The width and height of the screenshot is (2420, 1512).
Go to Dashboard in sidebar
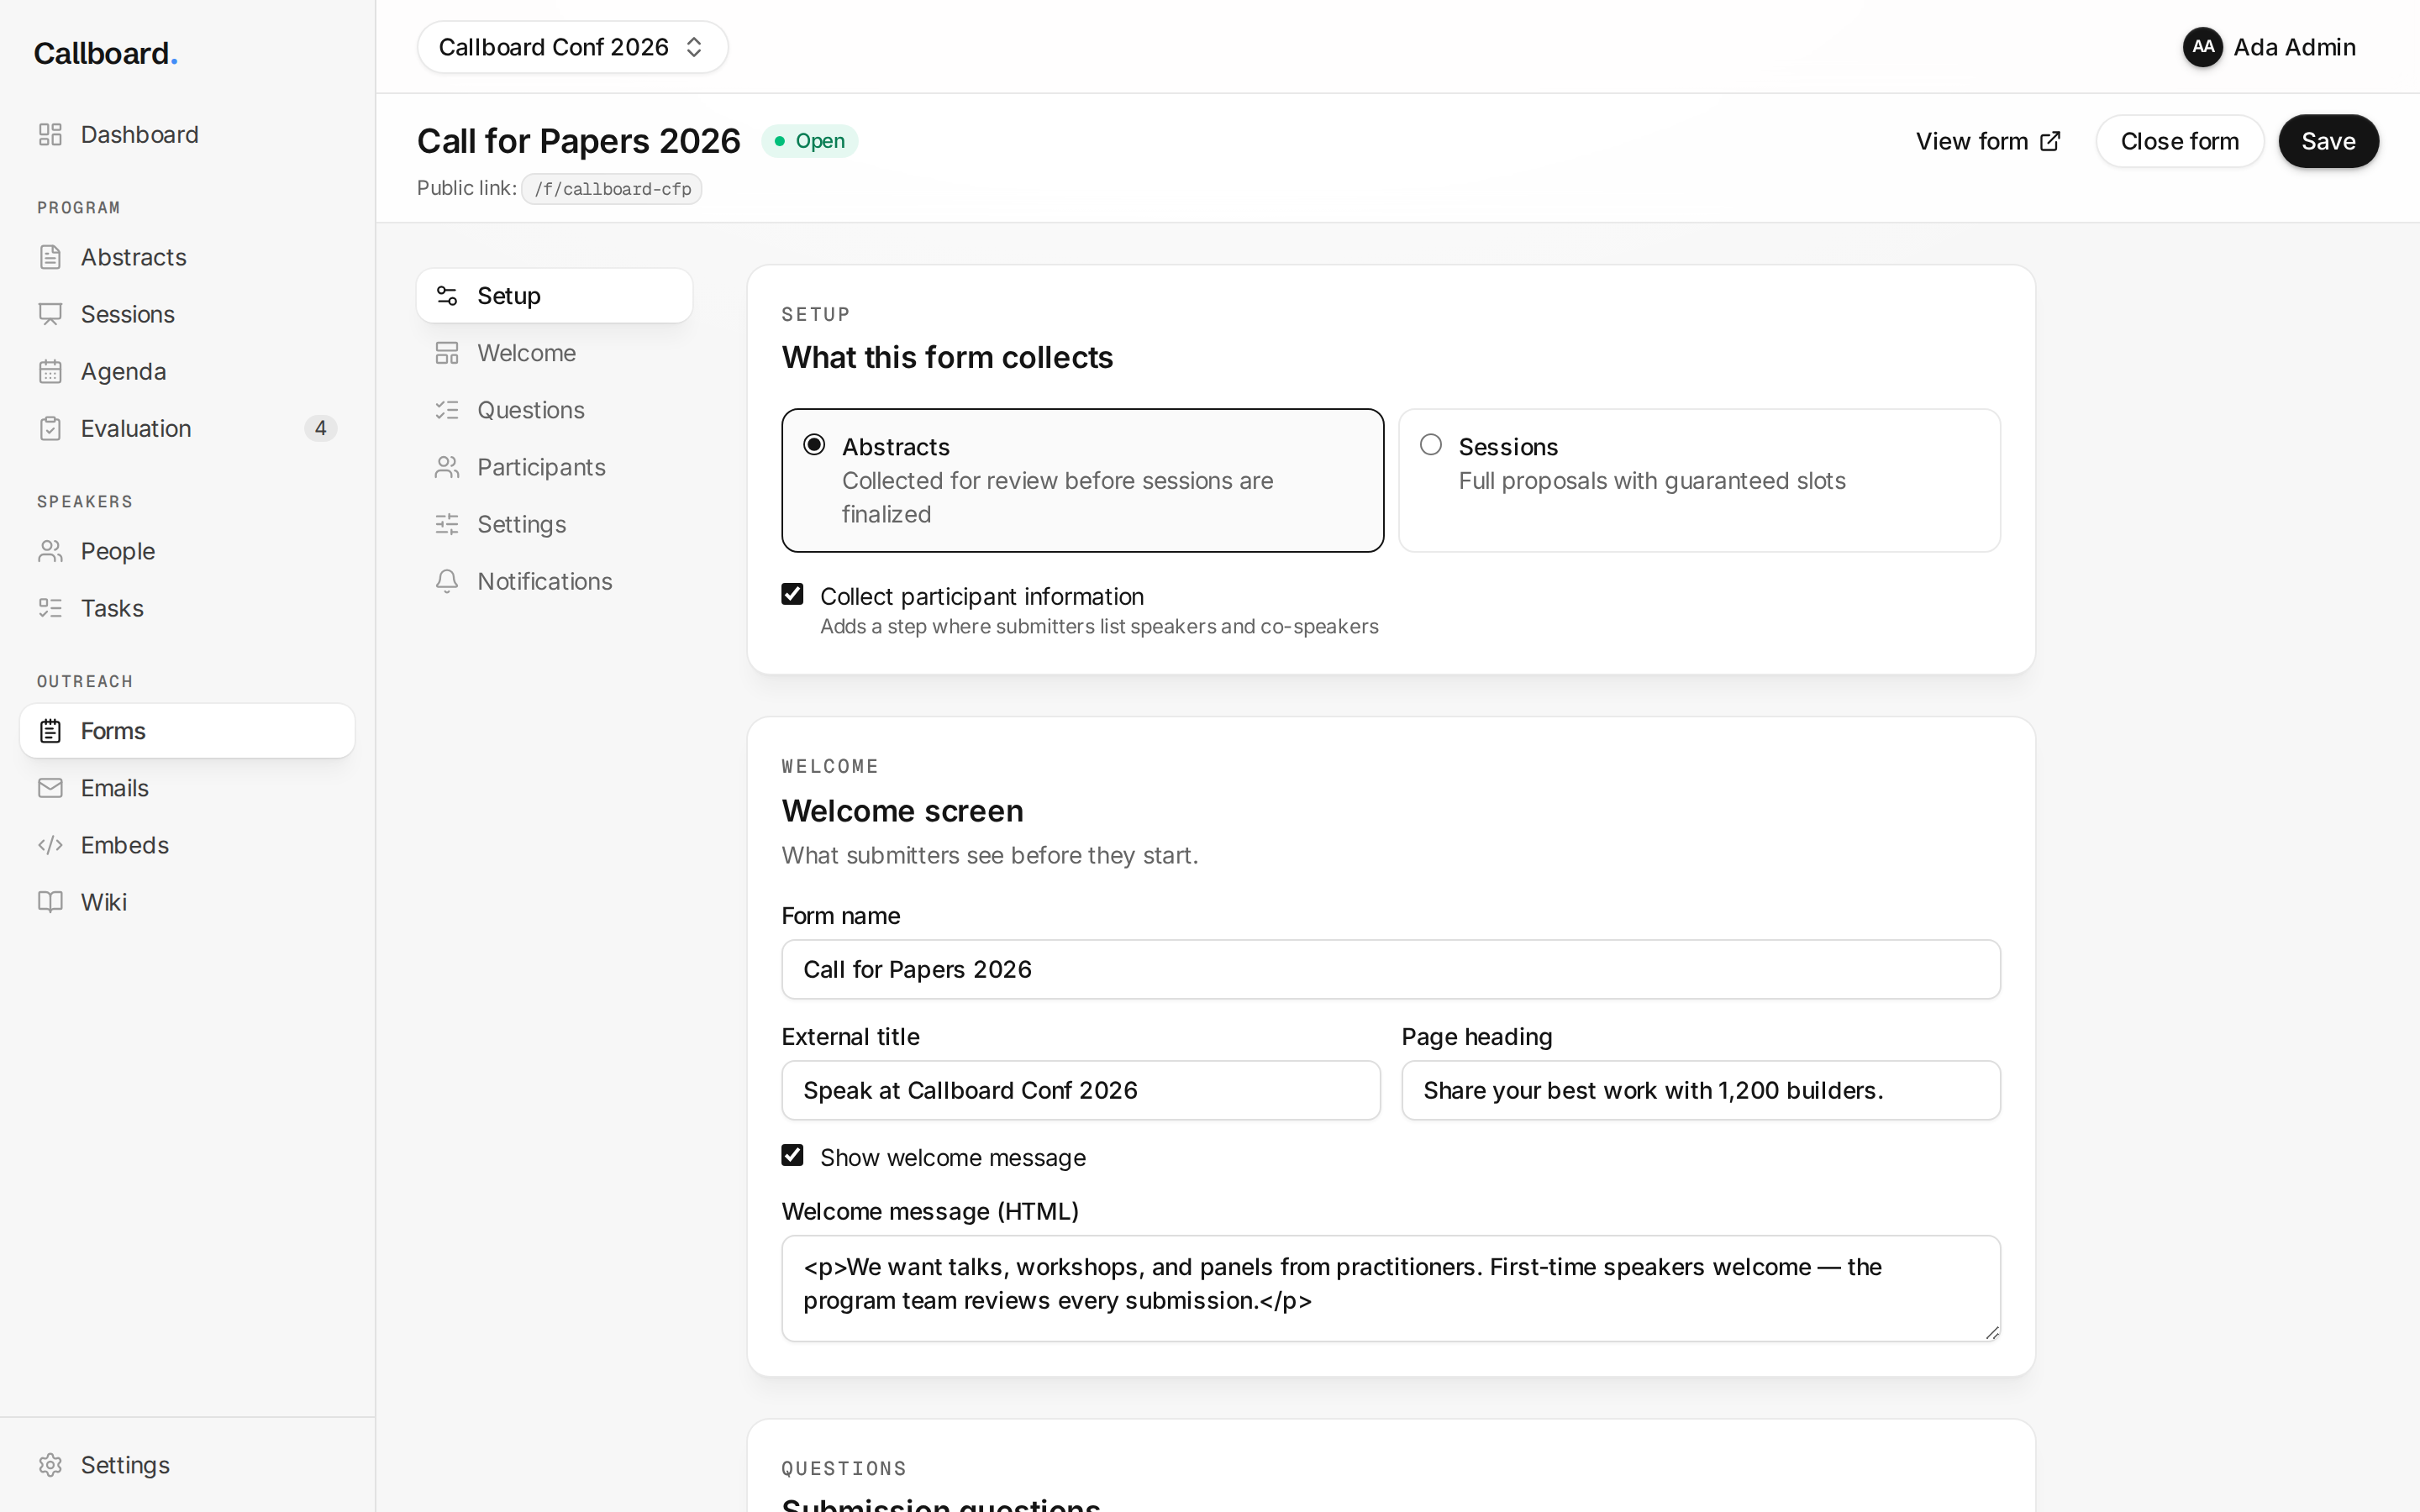(187, 134)
